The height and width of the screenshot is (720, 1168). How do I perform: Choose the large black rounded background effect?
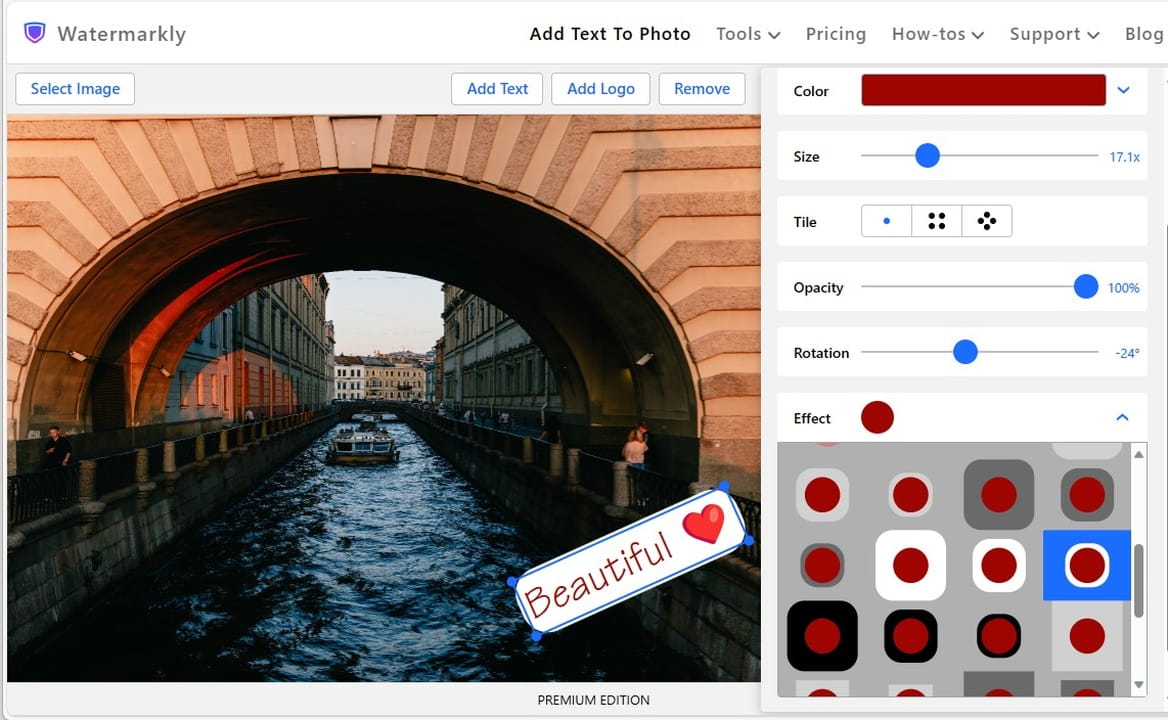point(822,636)
